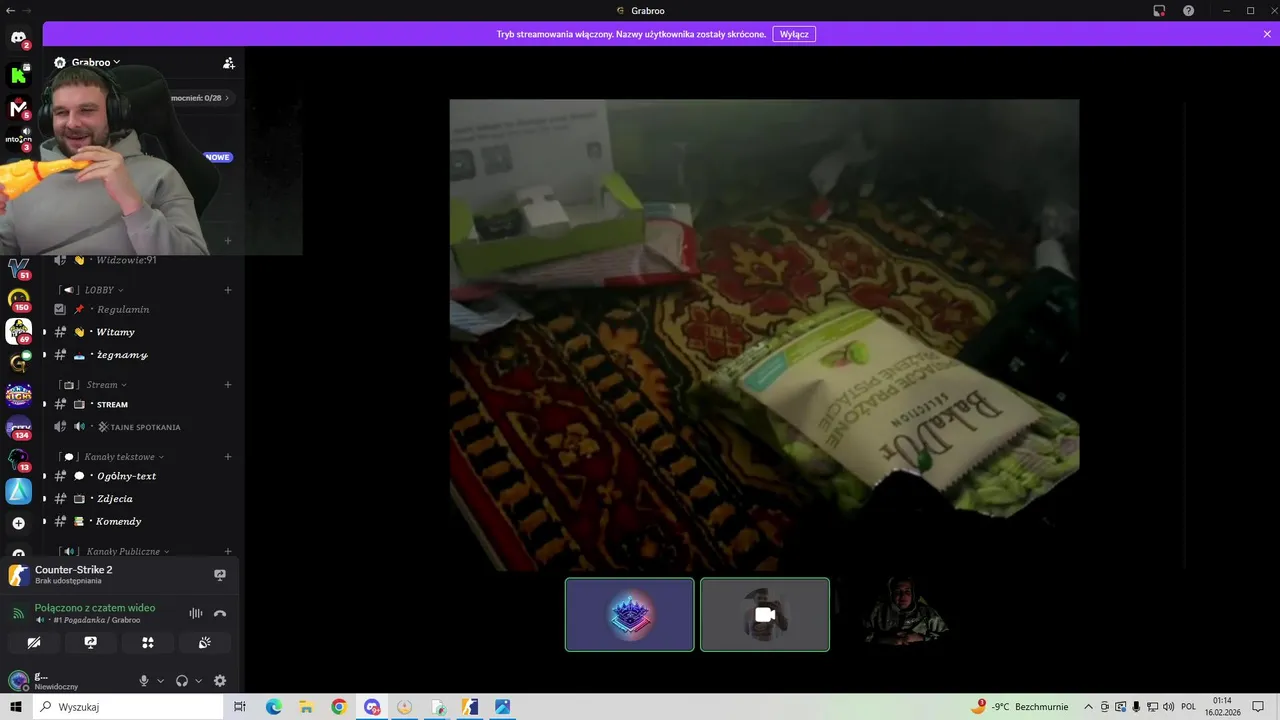Collapse the Kanały Publiczne category
The width and height of the screenshot is (1280, 720).
(122, 551)
